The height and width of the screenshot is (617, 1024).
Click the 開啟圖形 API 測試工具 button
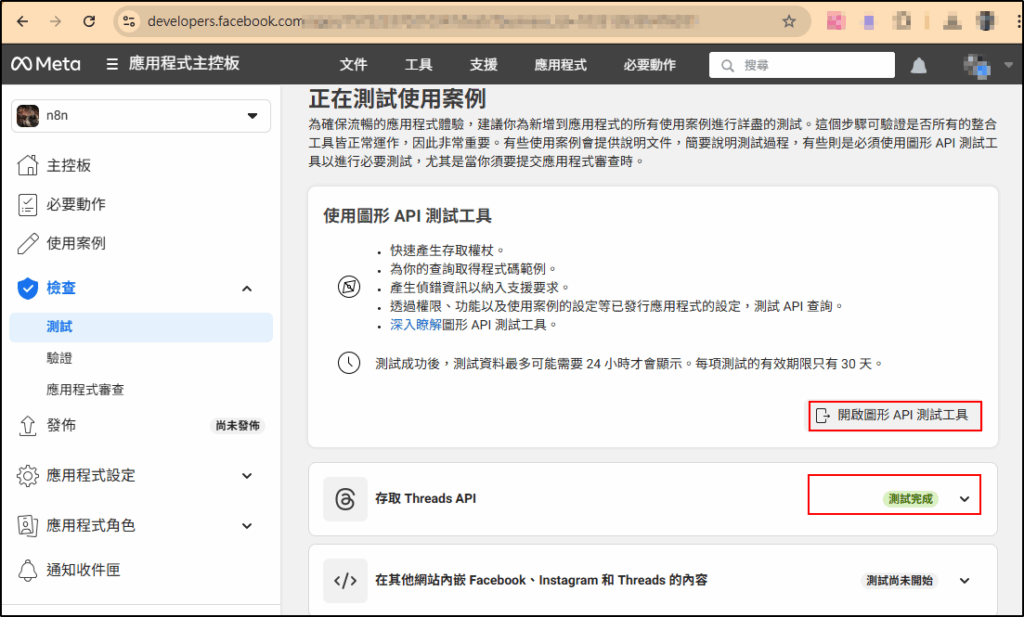895,415
